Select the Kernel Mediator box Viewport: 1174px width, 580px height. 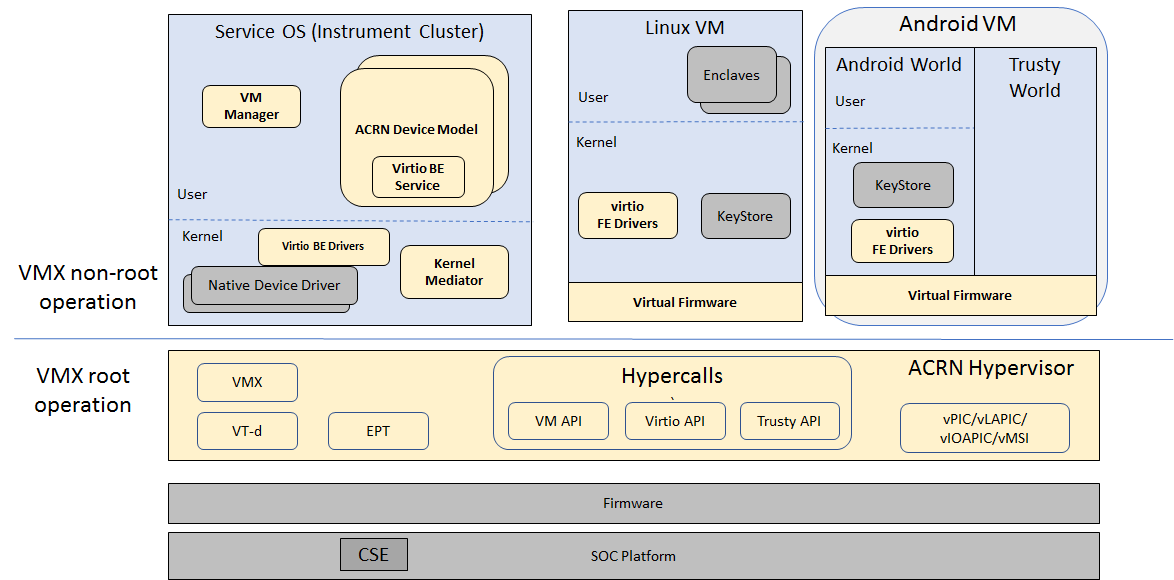[x=454, y=272]
